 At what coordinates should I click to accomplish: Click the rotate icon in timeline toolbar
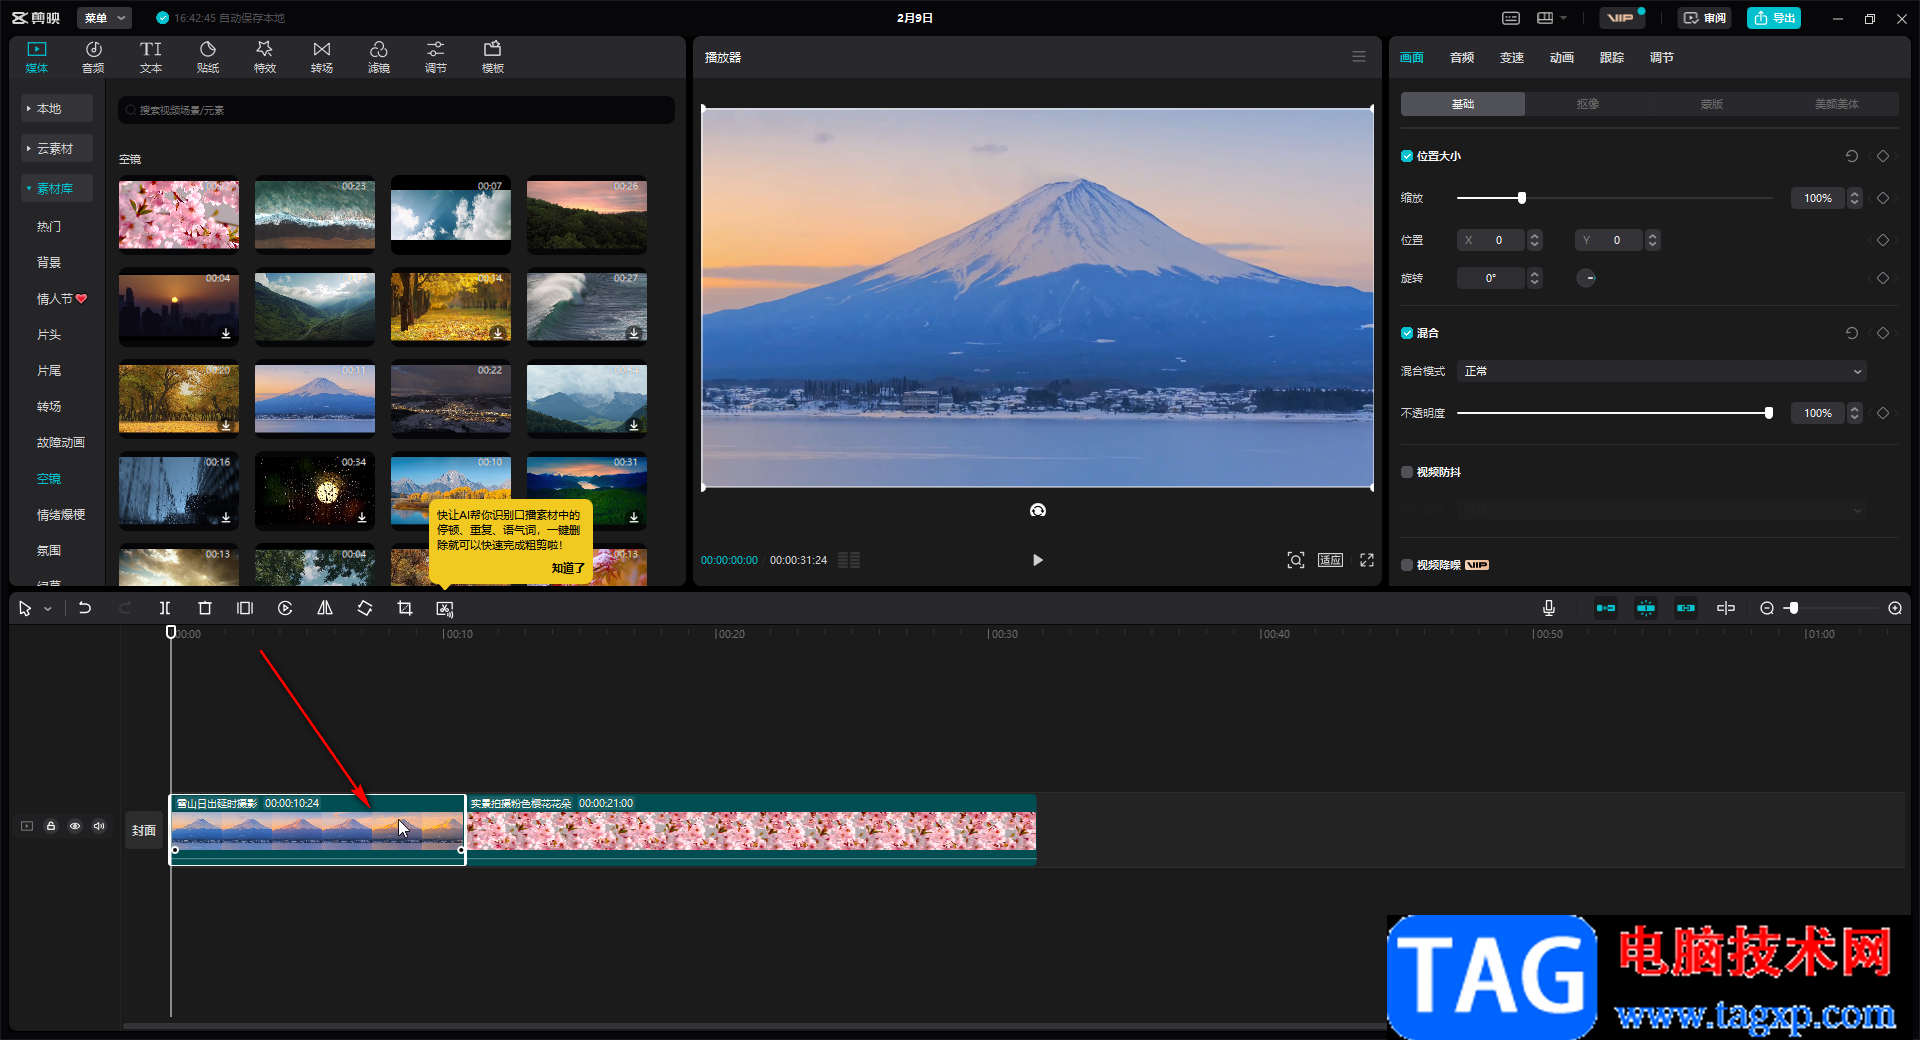click(365, 608)
